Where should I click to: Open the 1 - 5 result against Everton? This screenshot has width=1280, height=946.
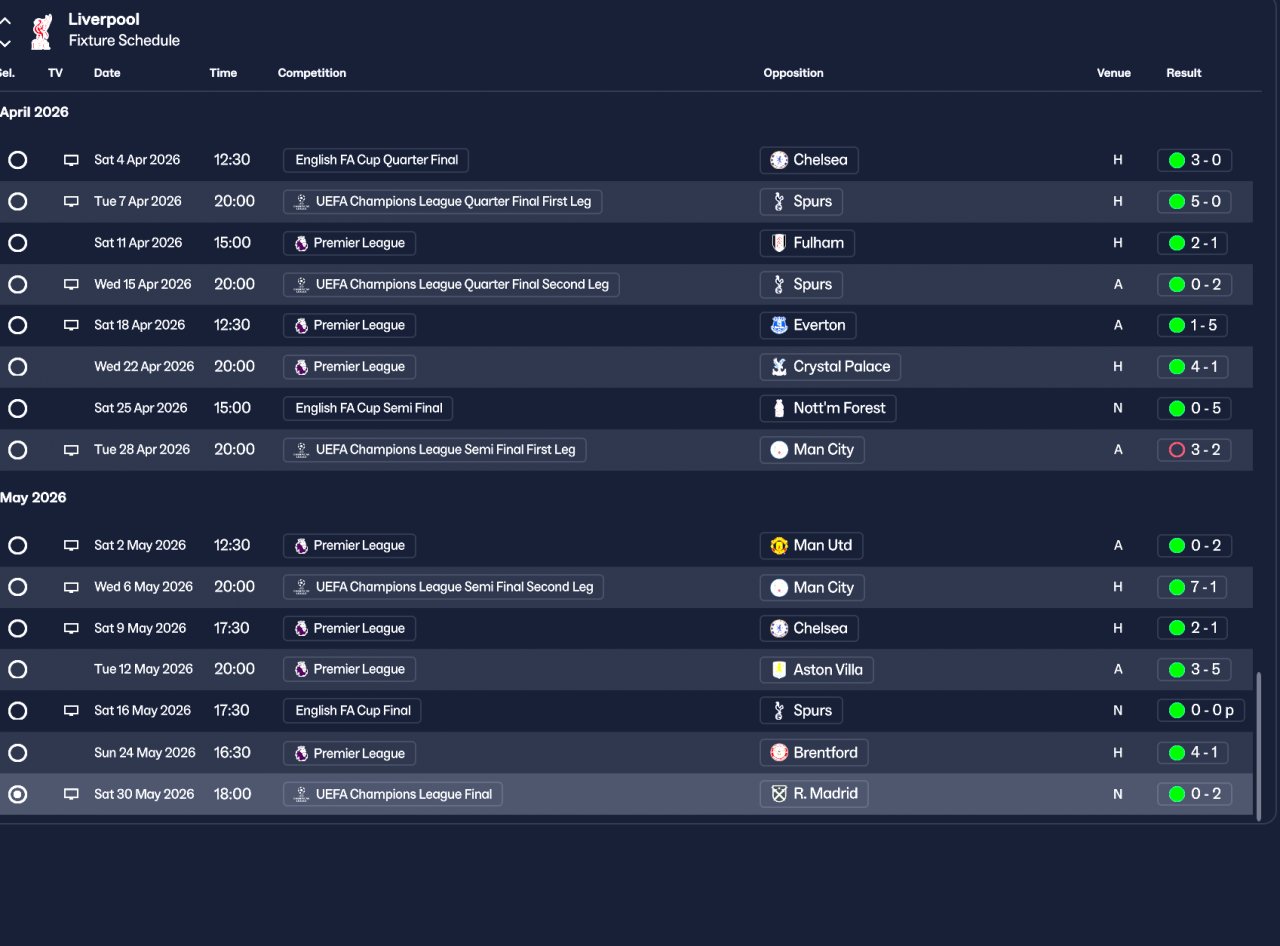[1194, 325]
